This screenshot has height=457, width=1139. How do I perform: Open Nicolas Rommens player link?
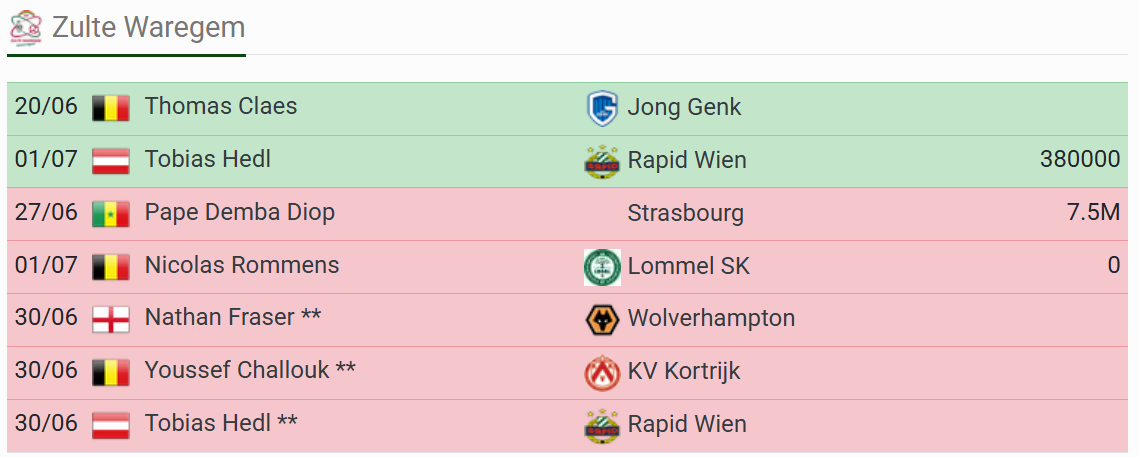coord(242,264)
